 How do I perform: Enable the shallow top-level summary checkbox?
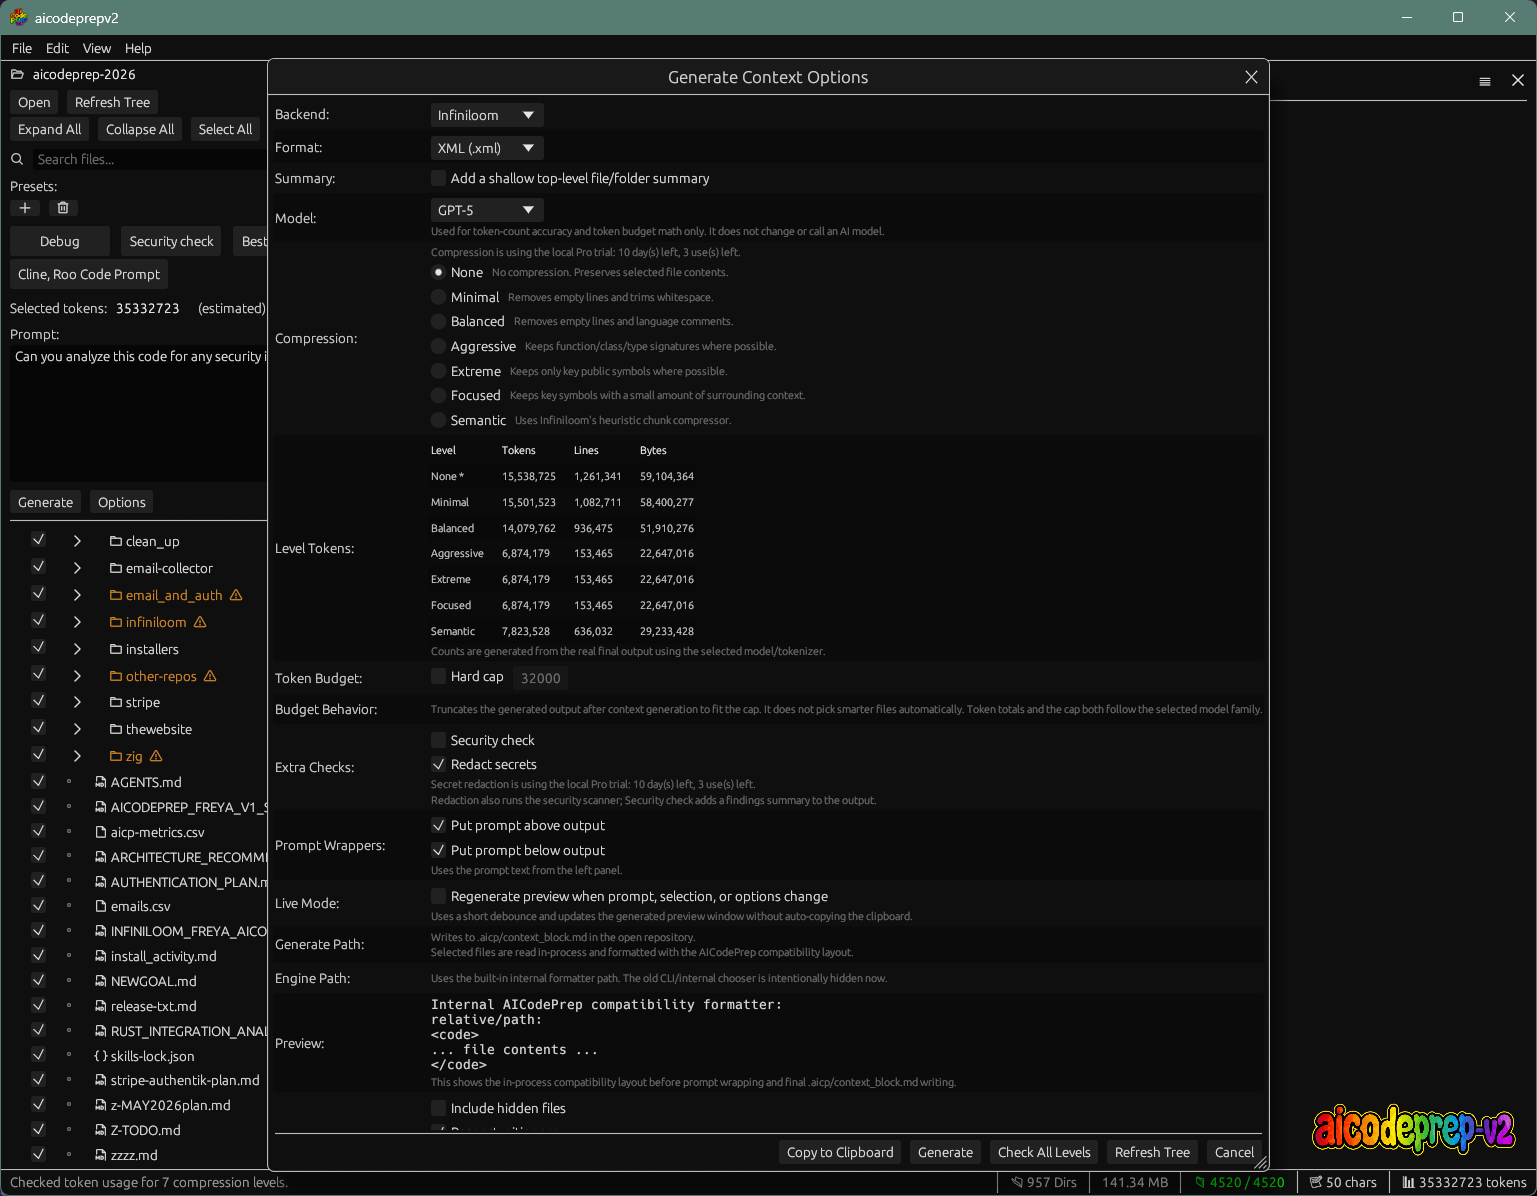click(438, 178)
